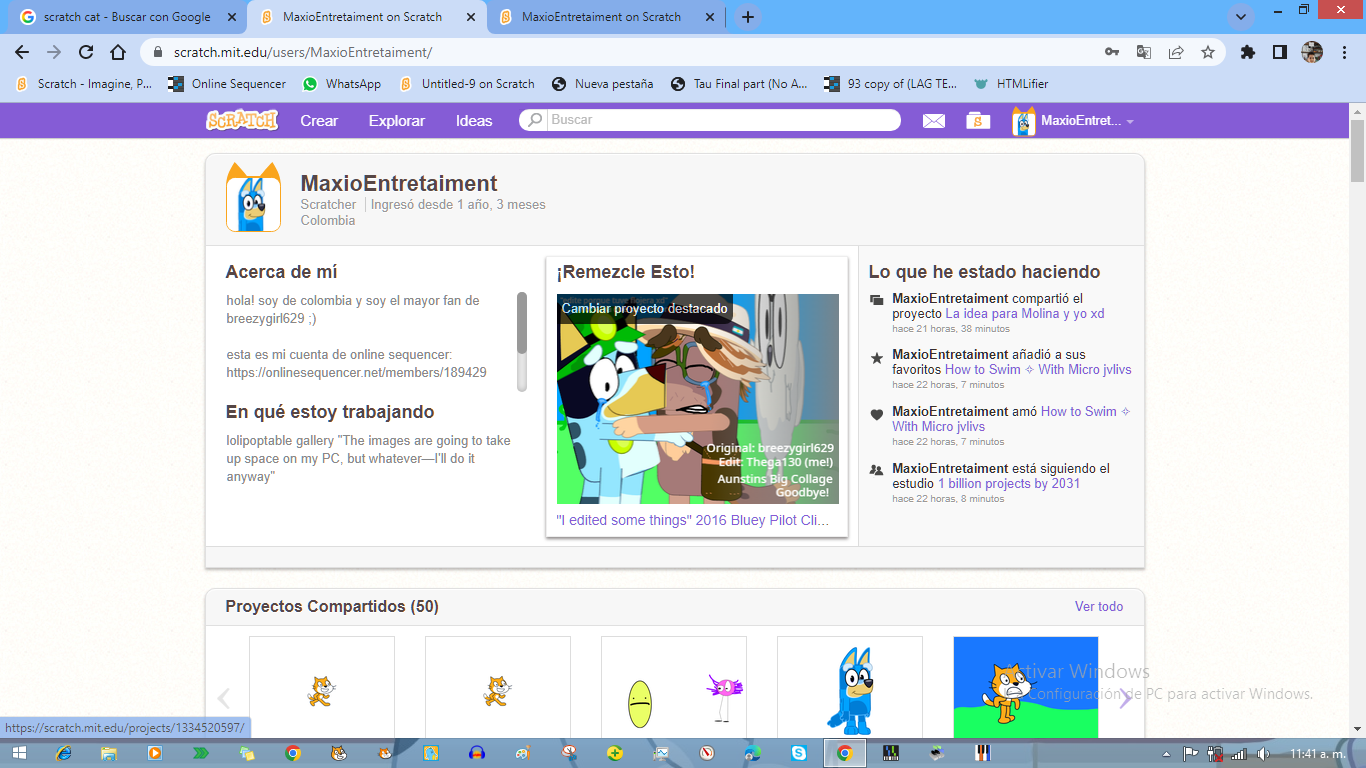Open La idea para Molina y yo xd
Viewport: 1366px width, 768px height.
[1025, 313]
